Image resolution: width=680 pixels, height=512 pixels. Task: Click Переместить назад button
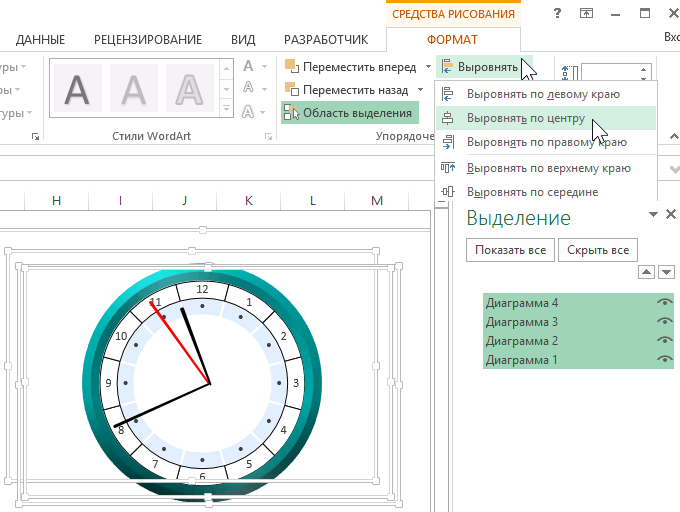(347, 90)
